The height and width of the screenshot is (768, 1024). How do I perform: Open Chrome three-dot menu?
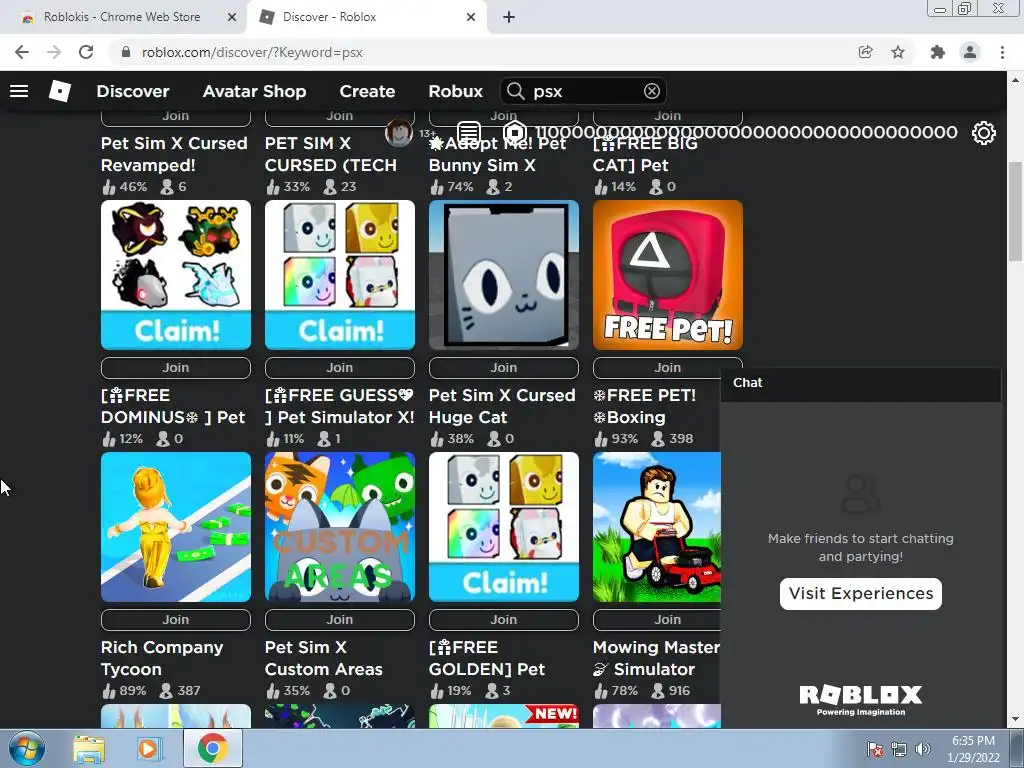click(x=1002, y=52)
